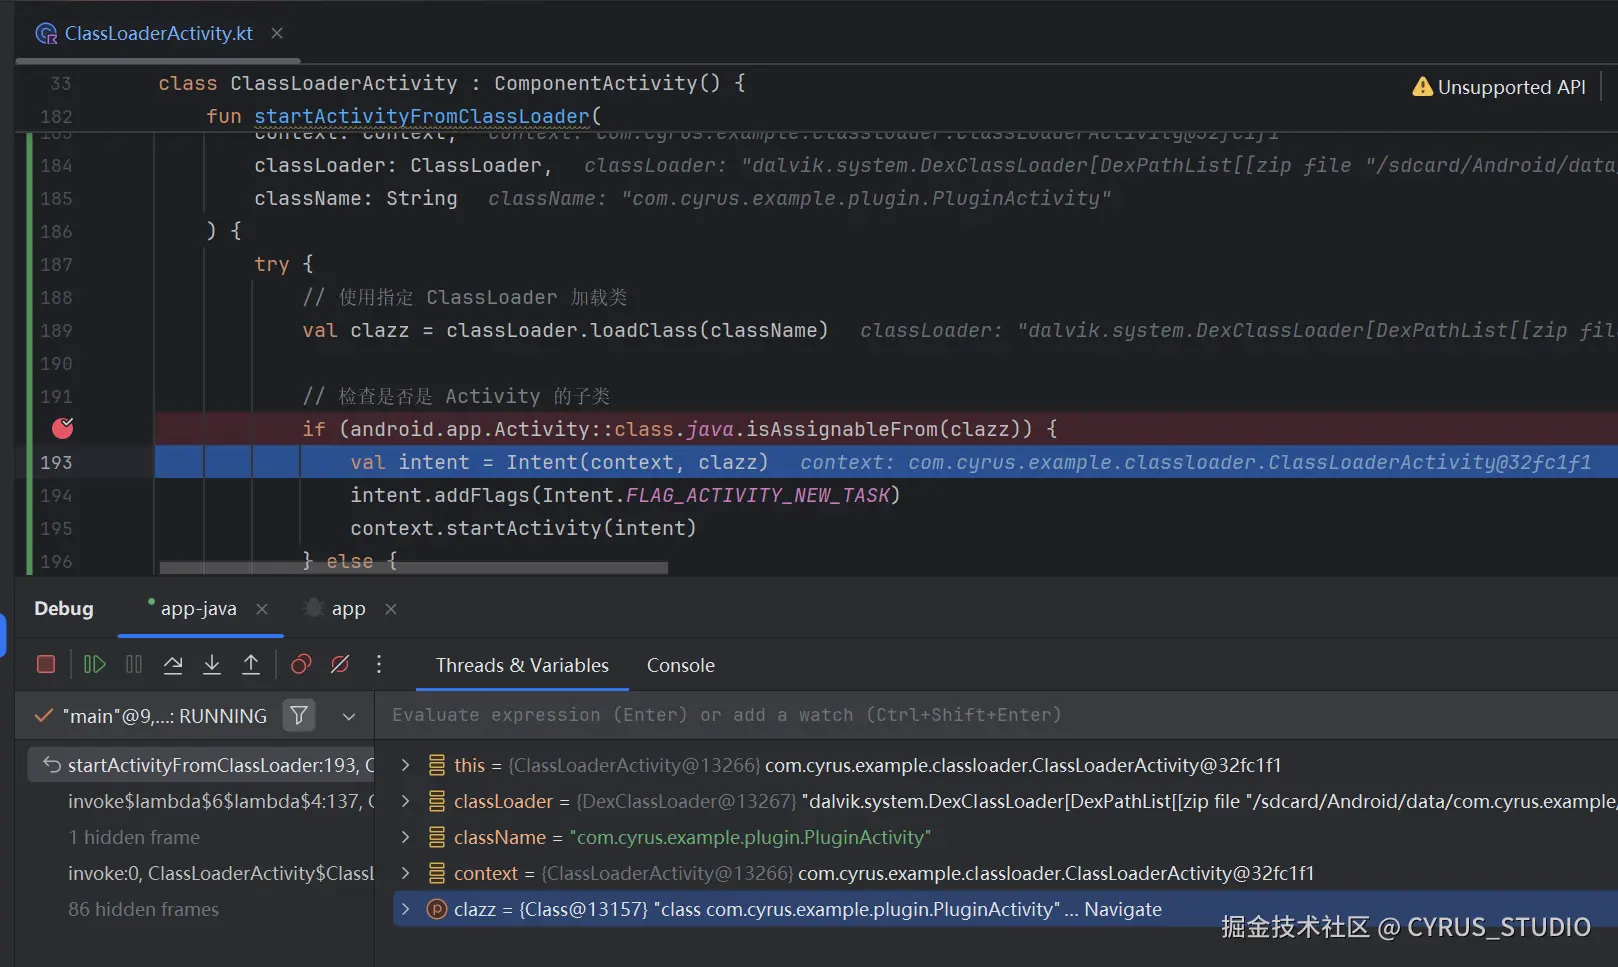Open the Console tab
Viewport: 1618px width, 967px height.
tap(681, 665)
